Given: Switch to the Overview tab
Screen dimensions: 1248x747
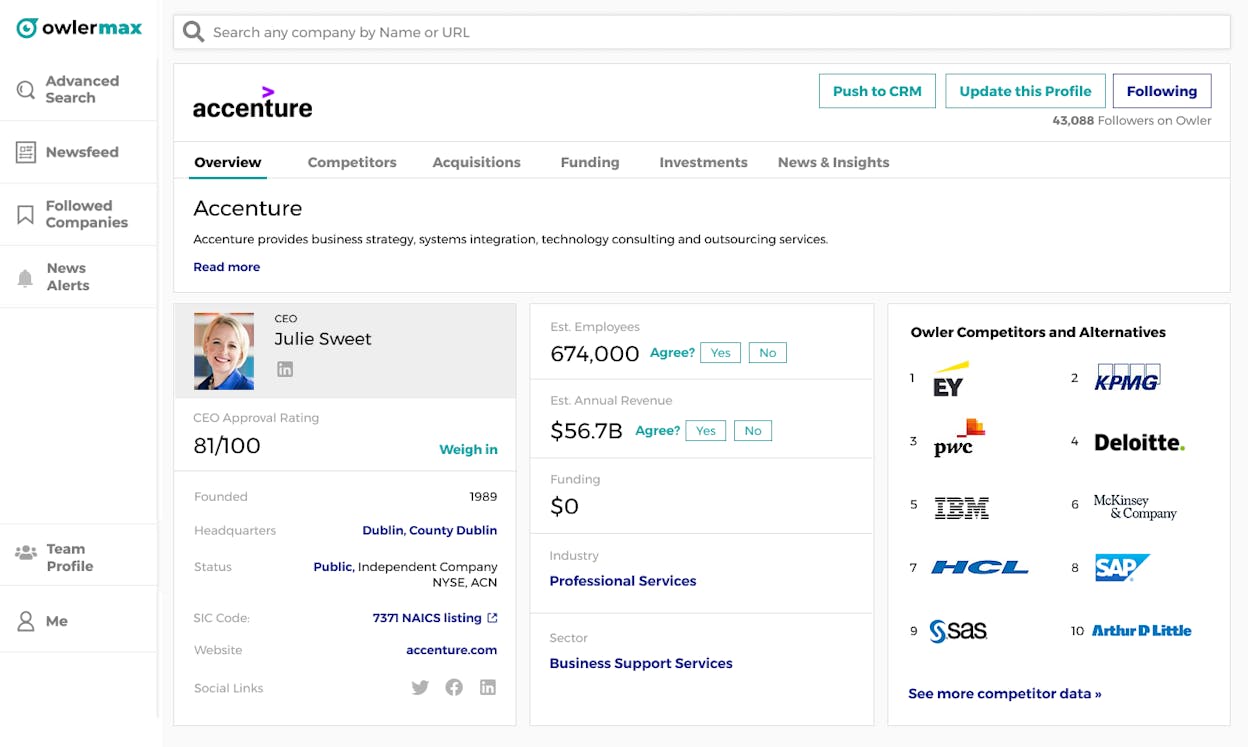Looking at the screenshot, I should pos(228,162).
